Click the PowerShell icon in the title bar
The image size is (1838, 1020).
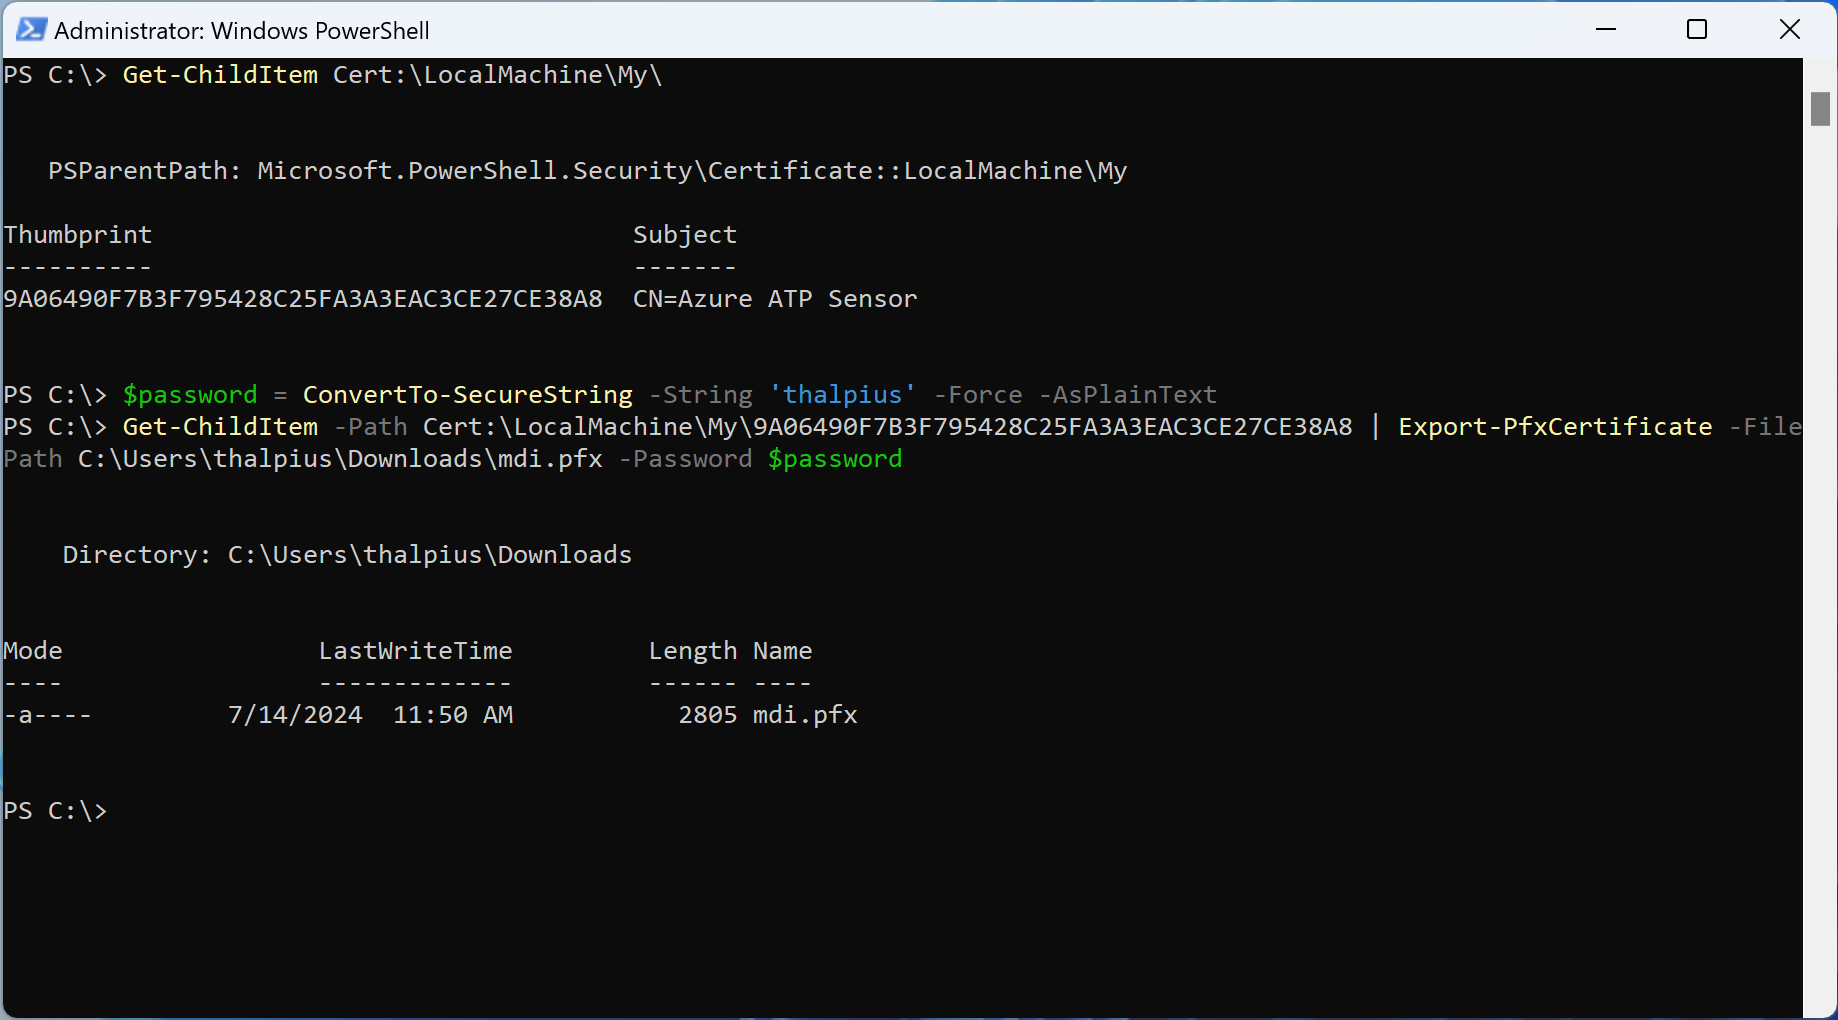31,30
